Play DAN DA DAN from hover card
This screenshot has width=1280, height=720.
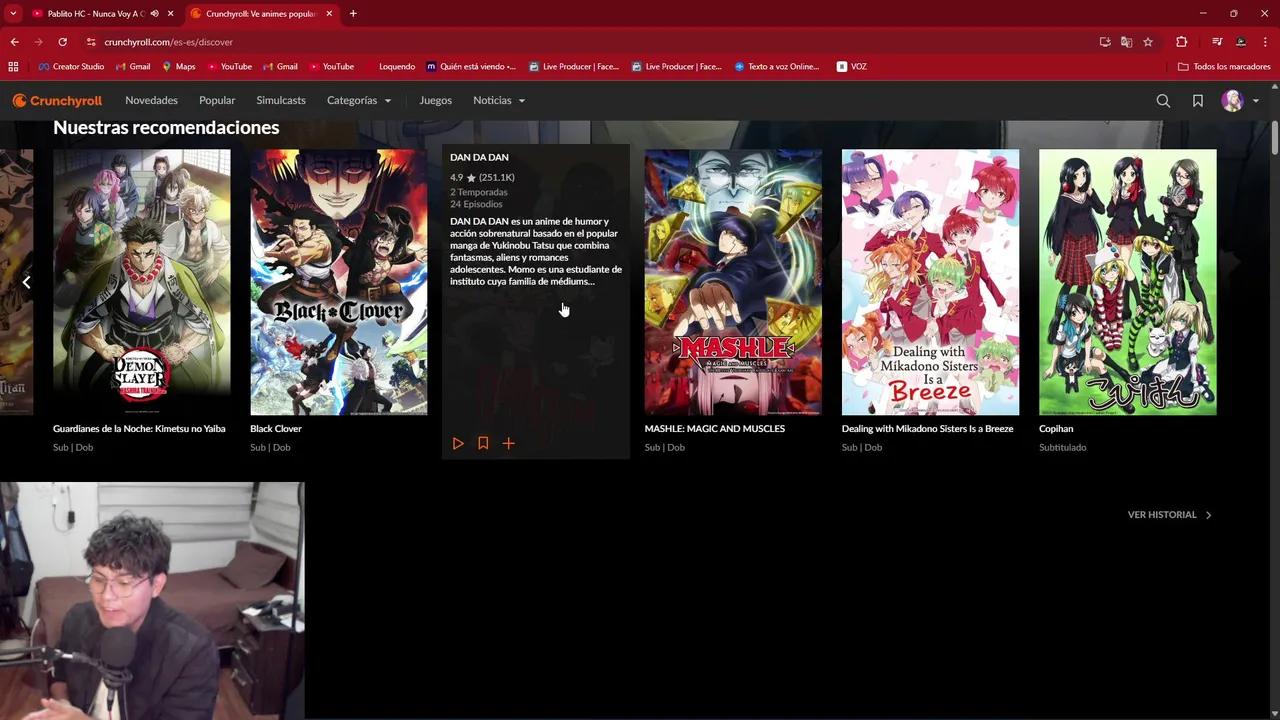458,443
